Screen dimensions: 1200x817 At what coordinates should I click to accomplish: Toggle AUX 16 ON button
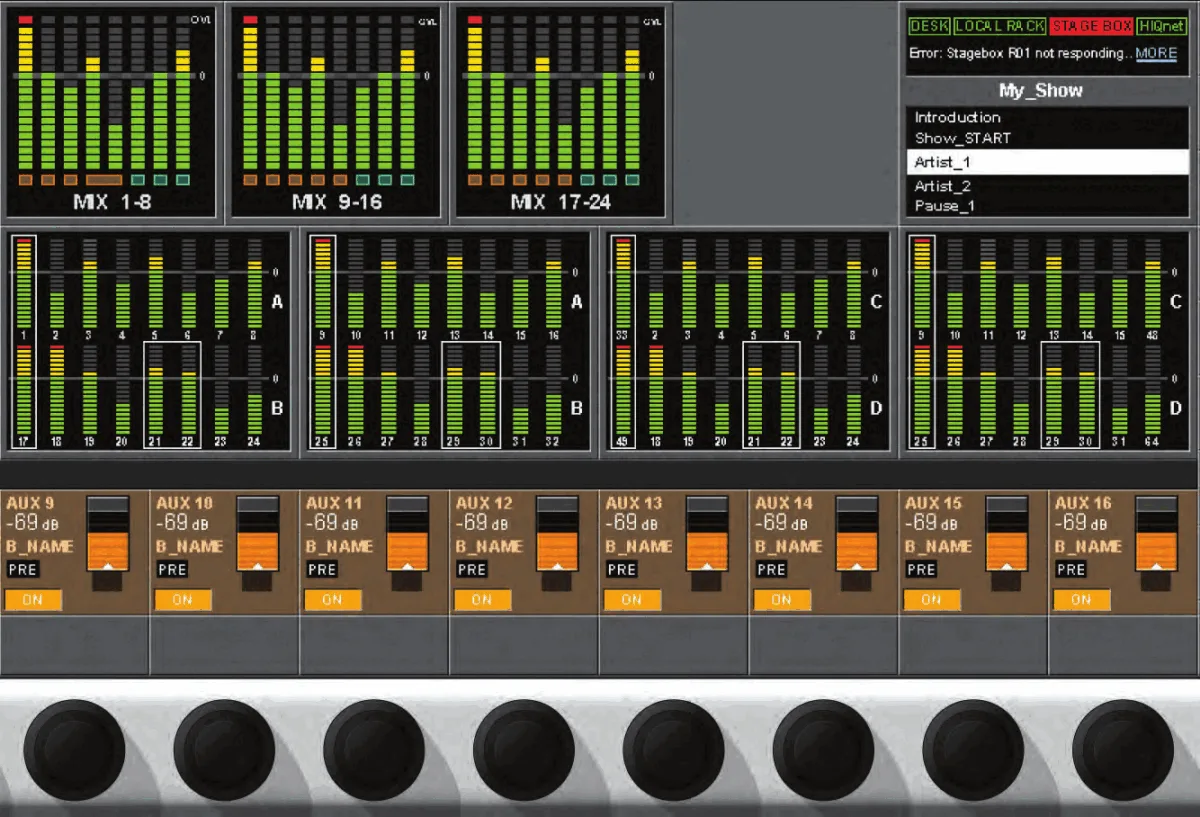coord(1082,600)
